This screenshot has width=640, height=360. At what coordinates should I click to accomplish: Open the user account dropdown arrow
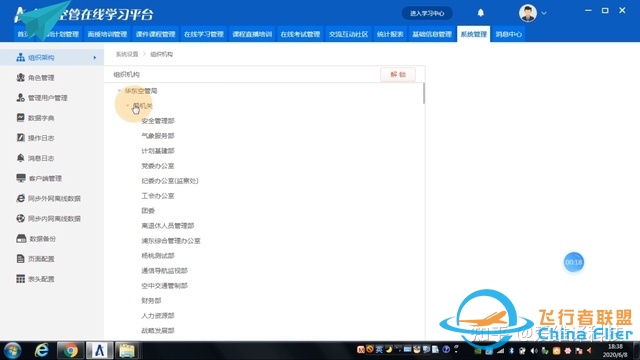point(544,13)
